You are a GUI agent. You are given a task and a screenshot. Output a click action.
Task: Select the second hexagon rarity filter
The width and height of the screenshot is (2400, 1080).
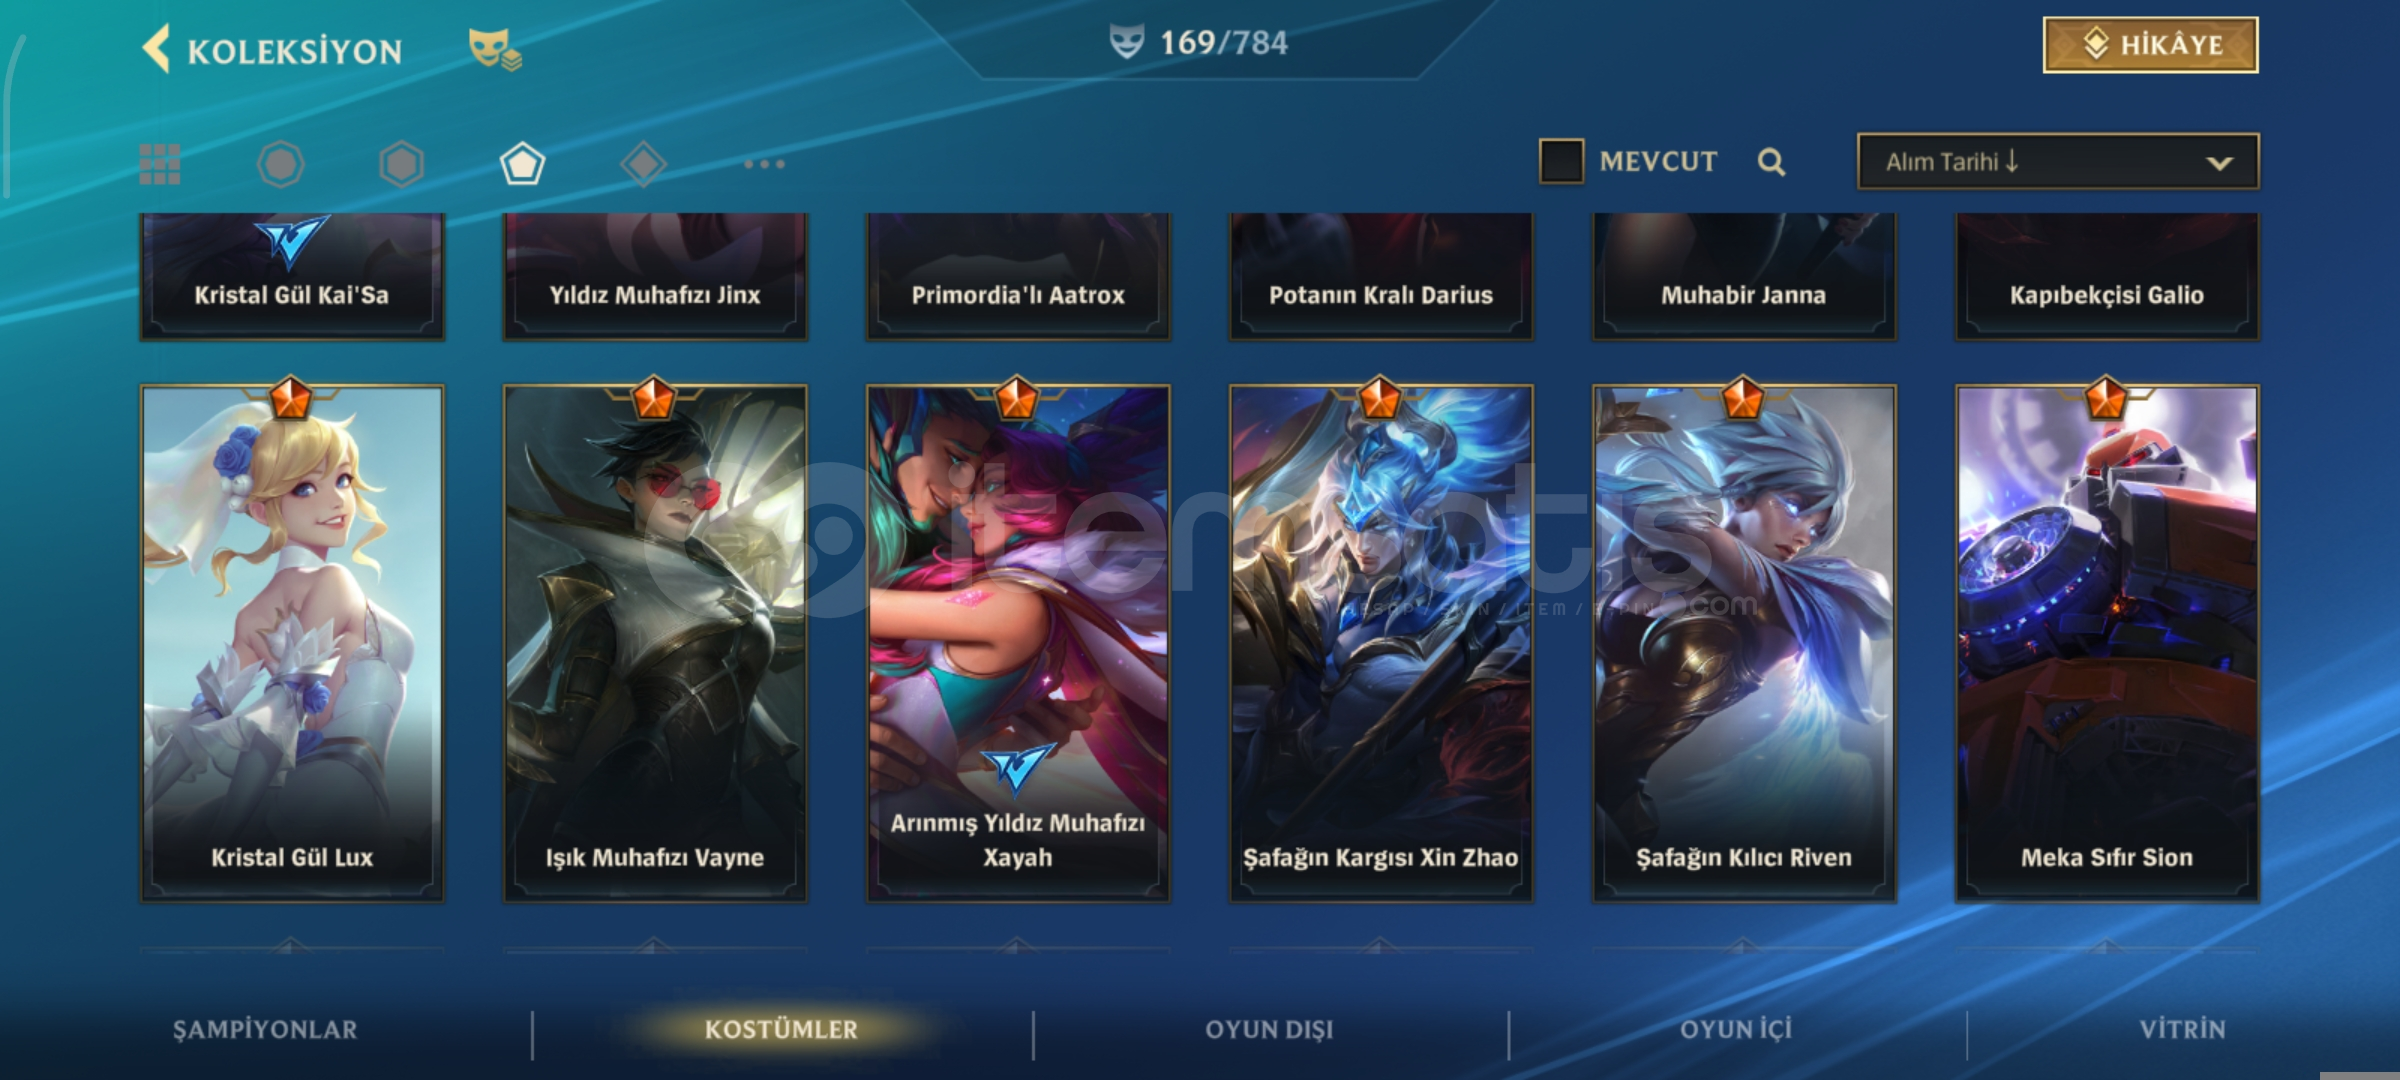point(402,164)
